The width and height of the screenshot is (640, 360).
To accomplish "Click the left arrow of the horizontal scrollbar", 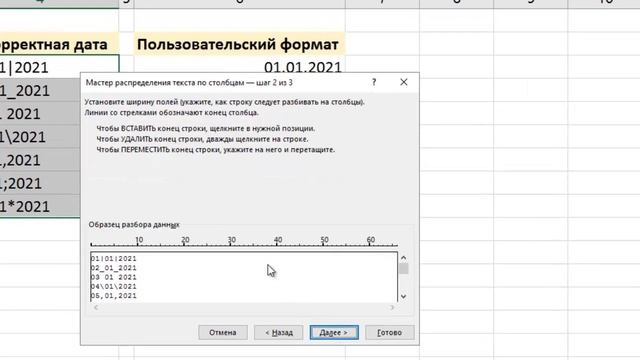I will tap(96, 307).
